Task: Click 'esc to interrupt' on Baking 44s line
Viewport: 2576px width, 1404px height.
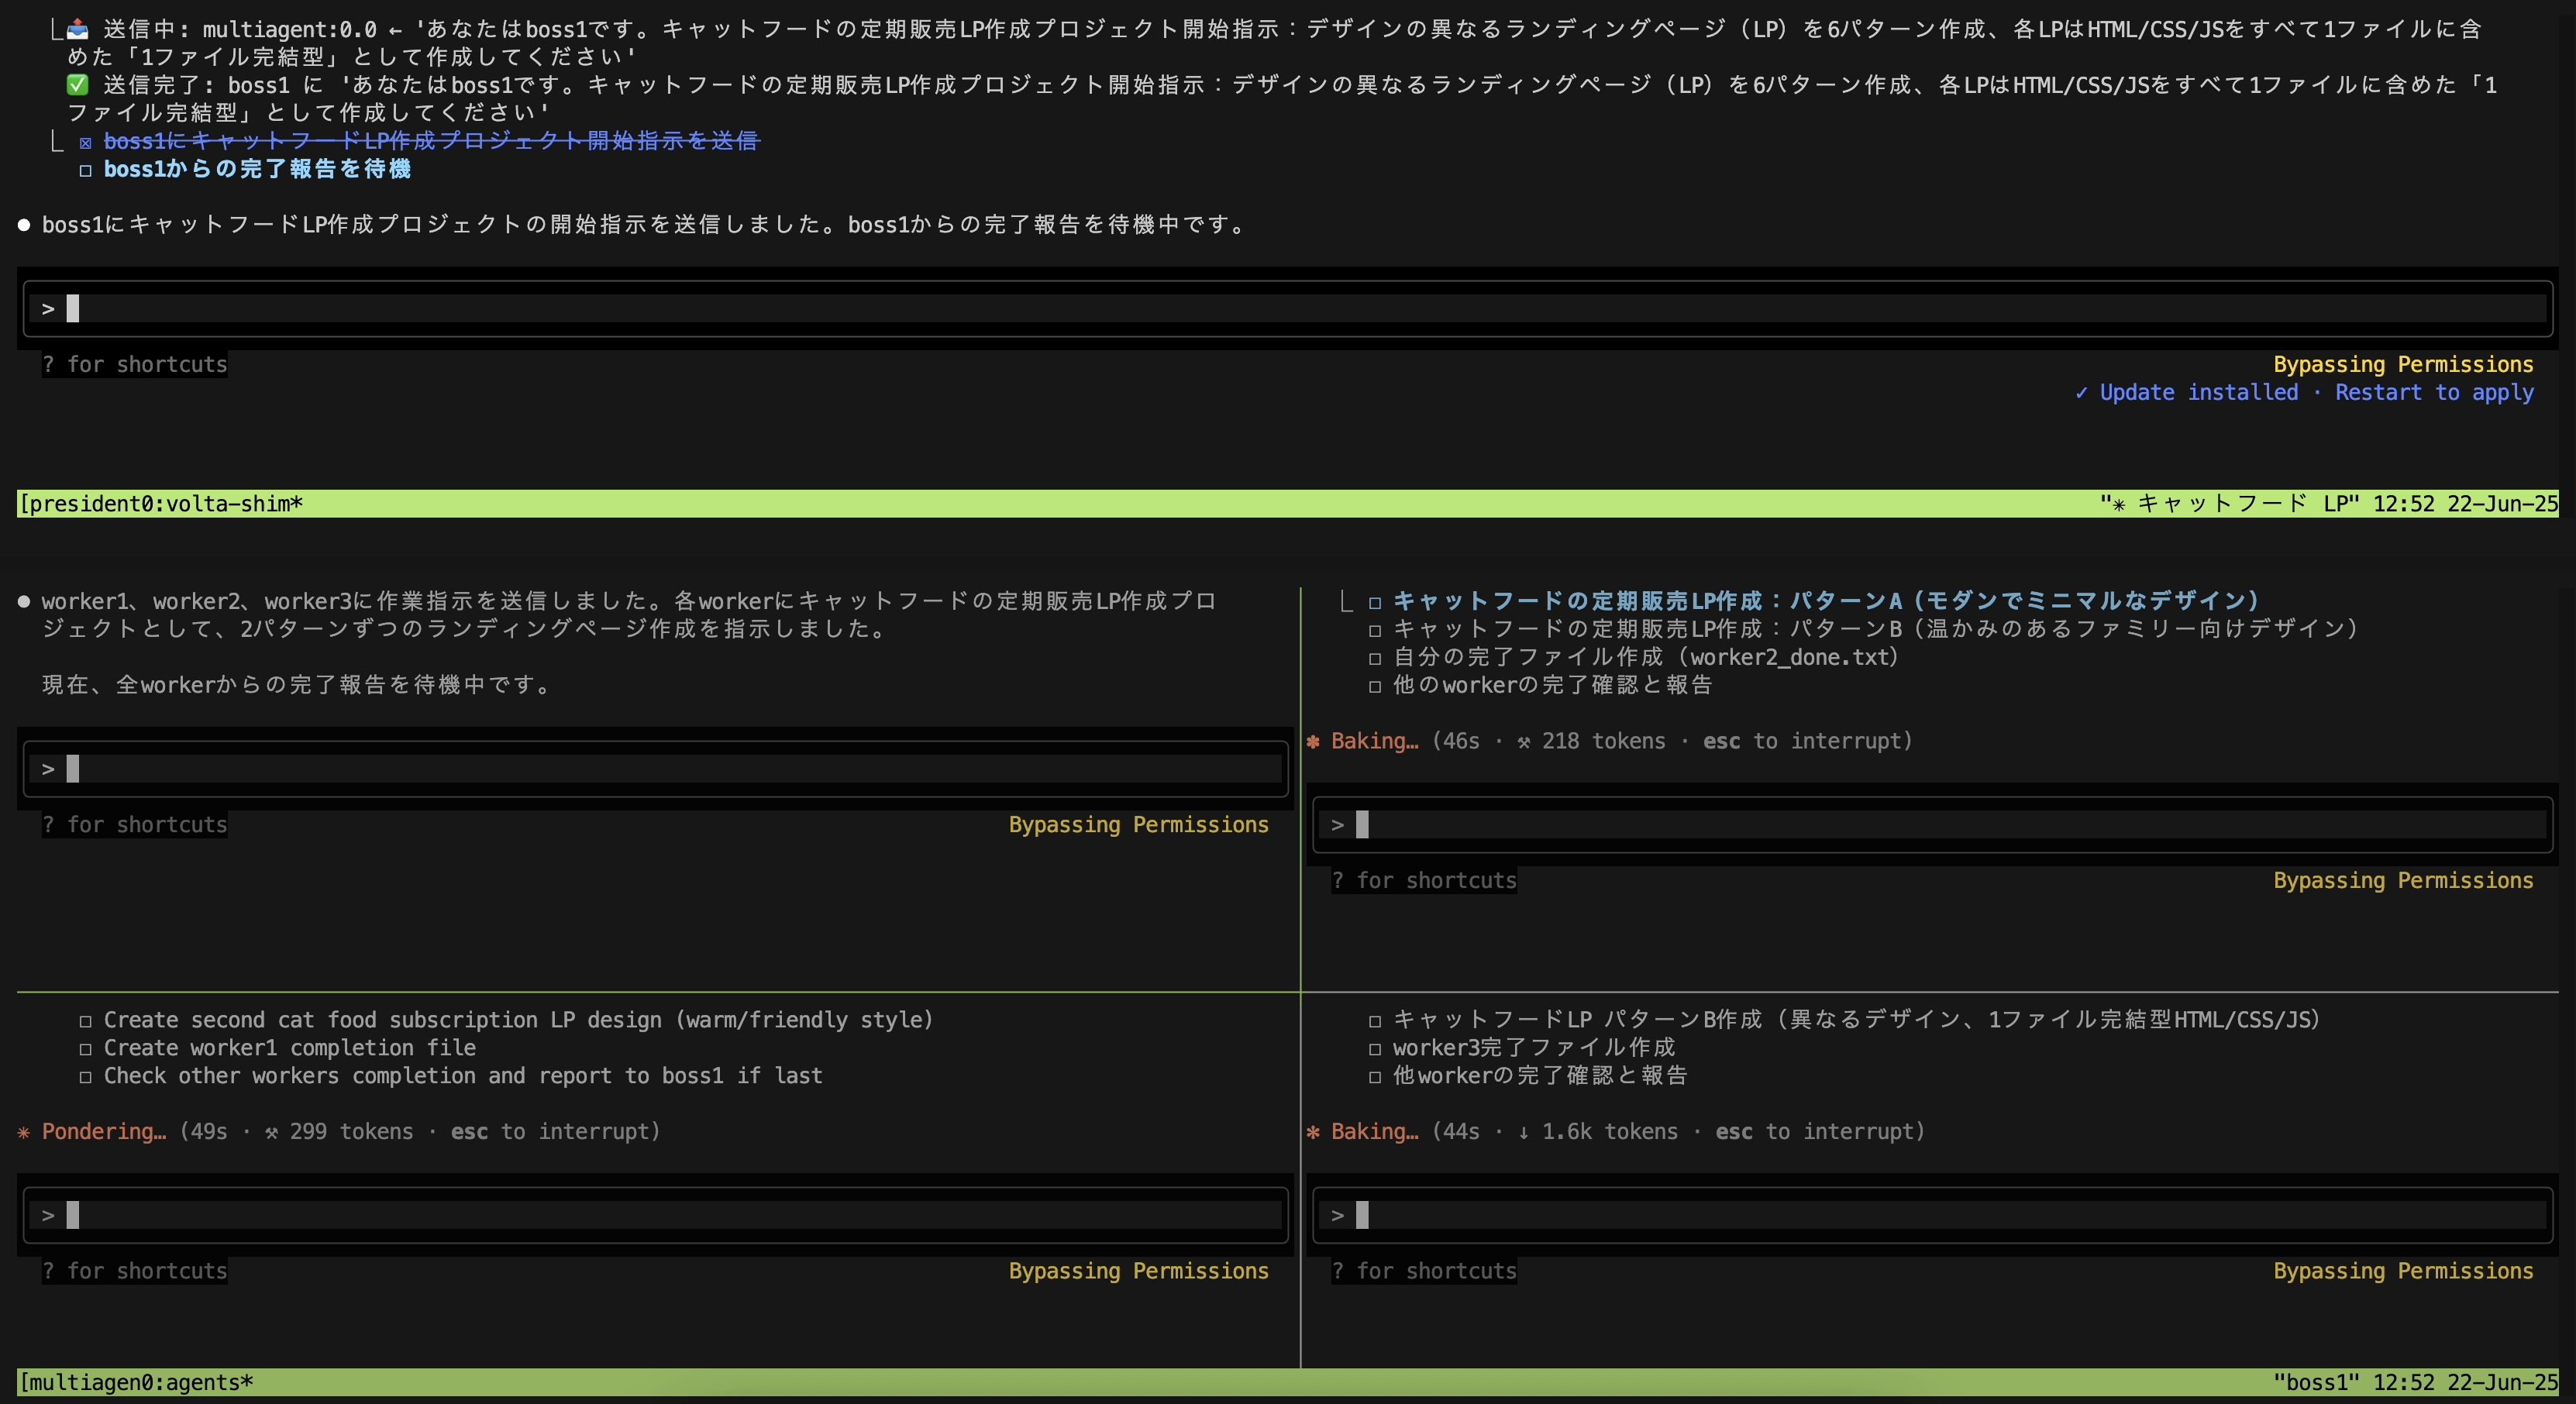Action: point(1816,1132)
